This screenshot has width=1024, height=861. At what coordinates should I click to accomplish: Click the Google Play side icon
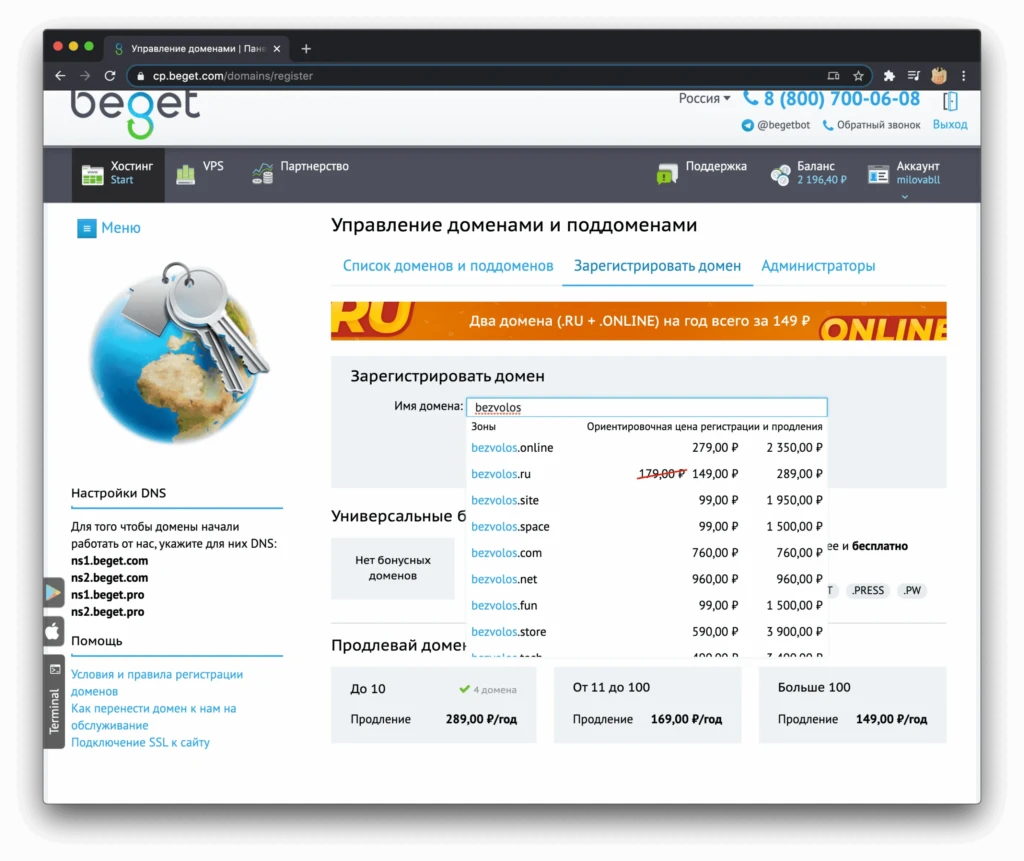[x=54, y=593]
